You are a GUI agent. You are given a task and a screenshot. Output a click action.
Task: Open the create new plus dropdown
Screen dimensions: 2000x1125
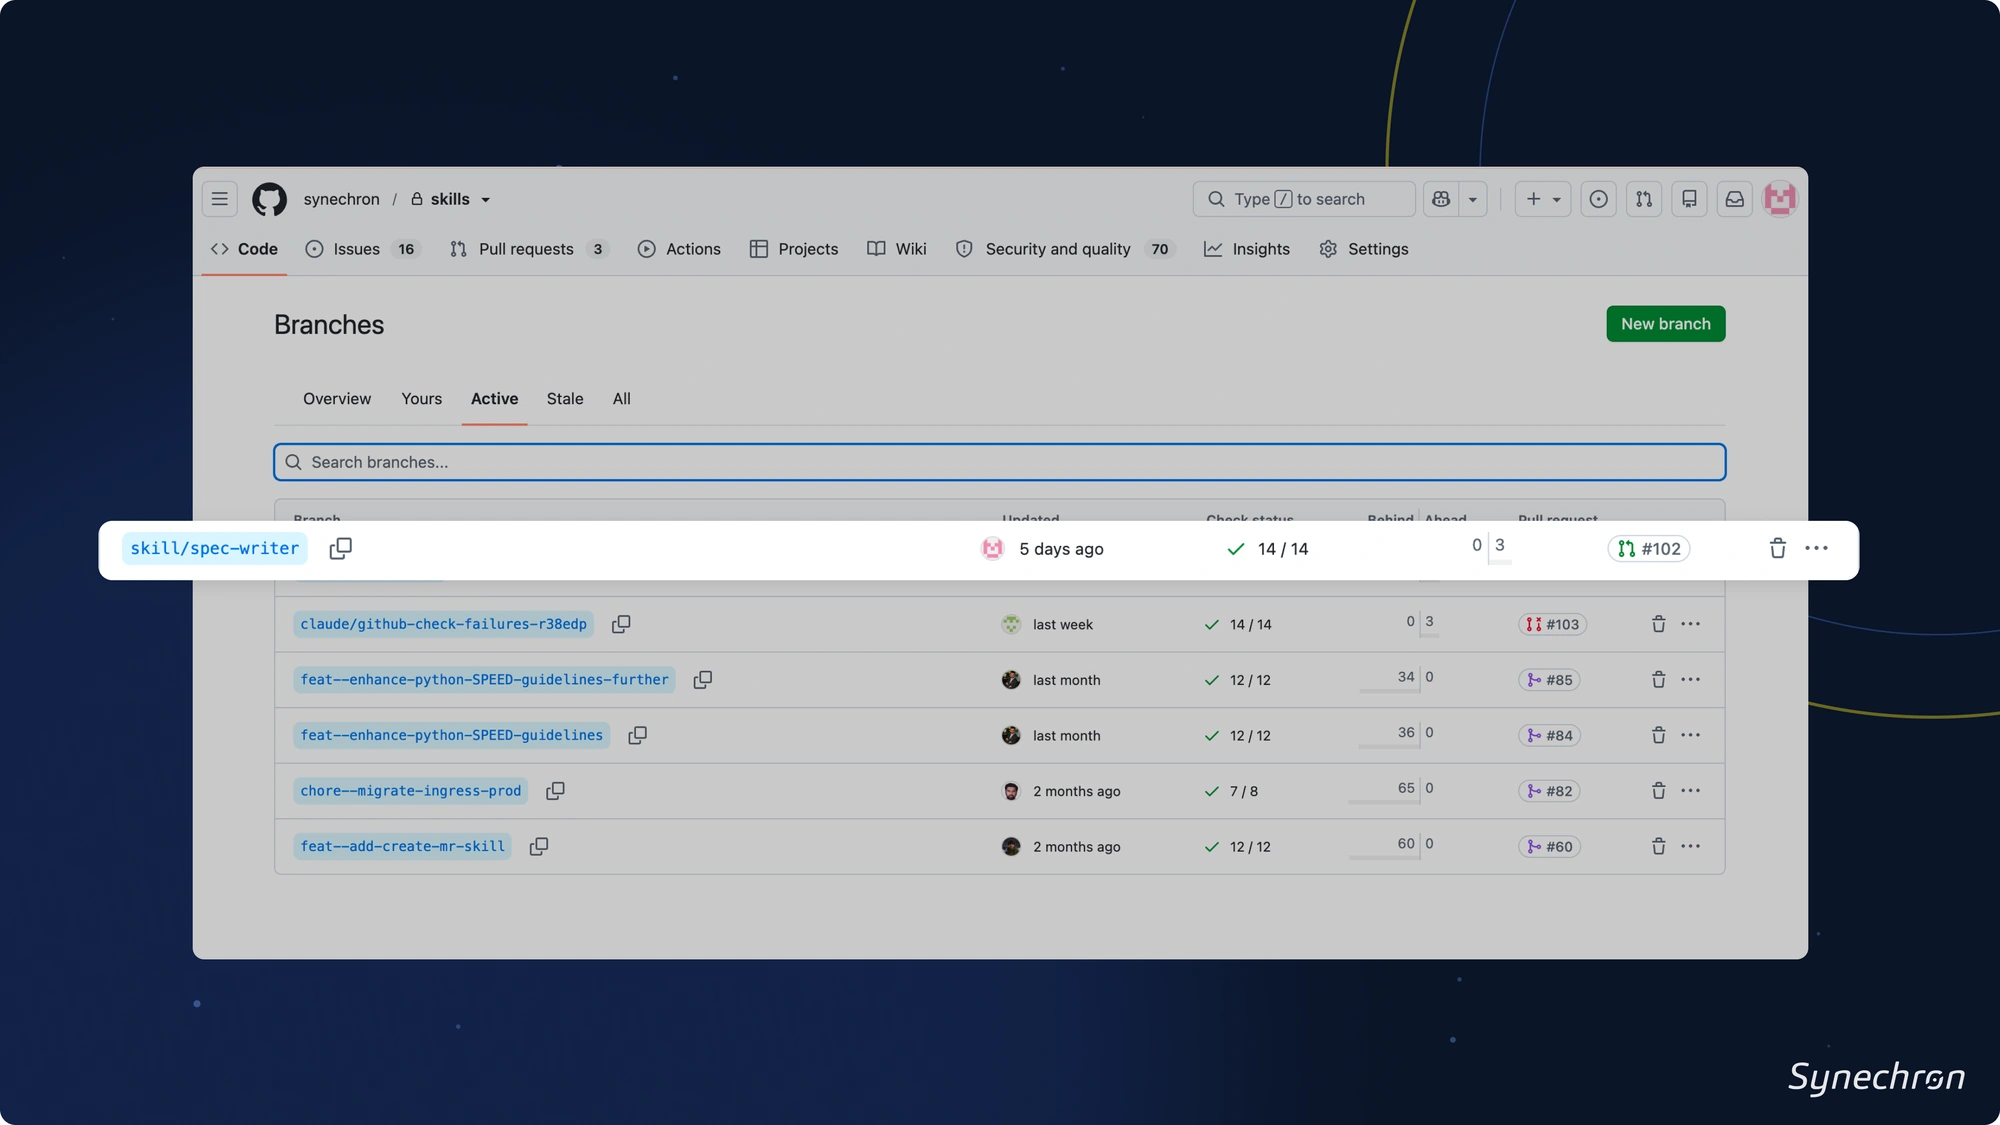tap(1543, 199)
